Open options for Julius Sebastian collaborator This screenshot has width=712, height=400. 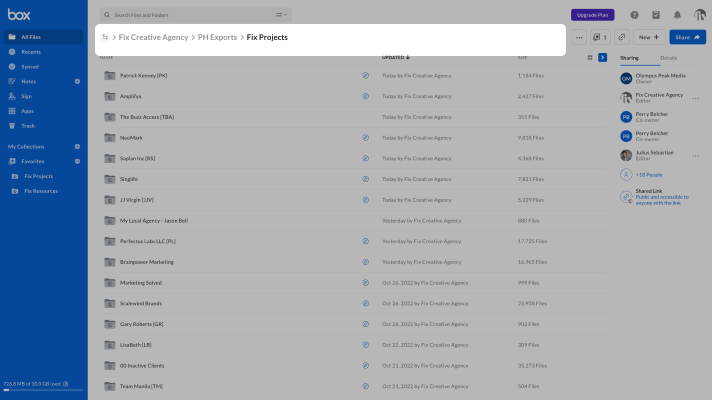tap(695, 156)
